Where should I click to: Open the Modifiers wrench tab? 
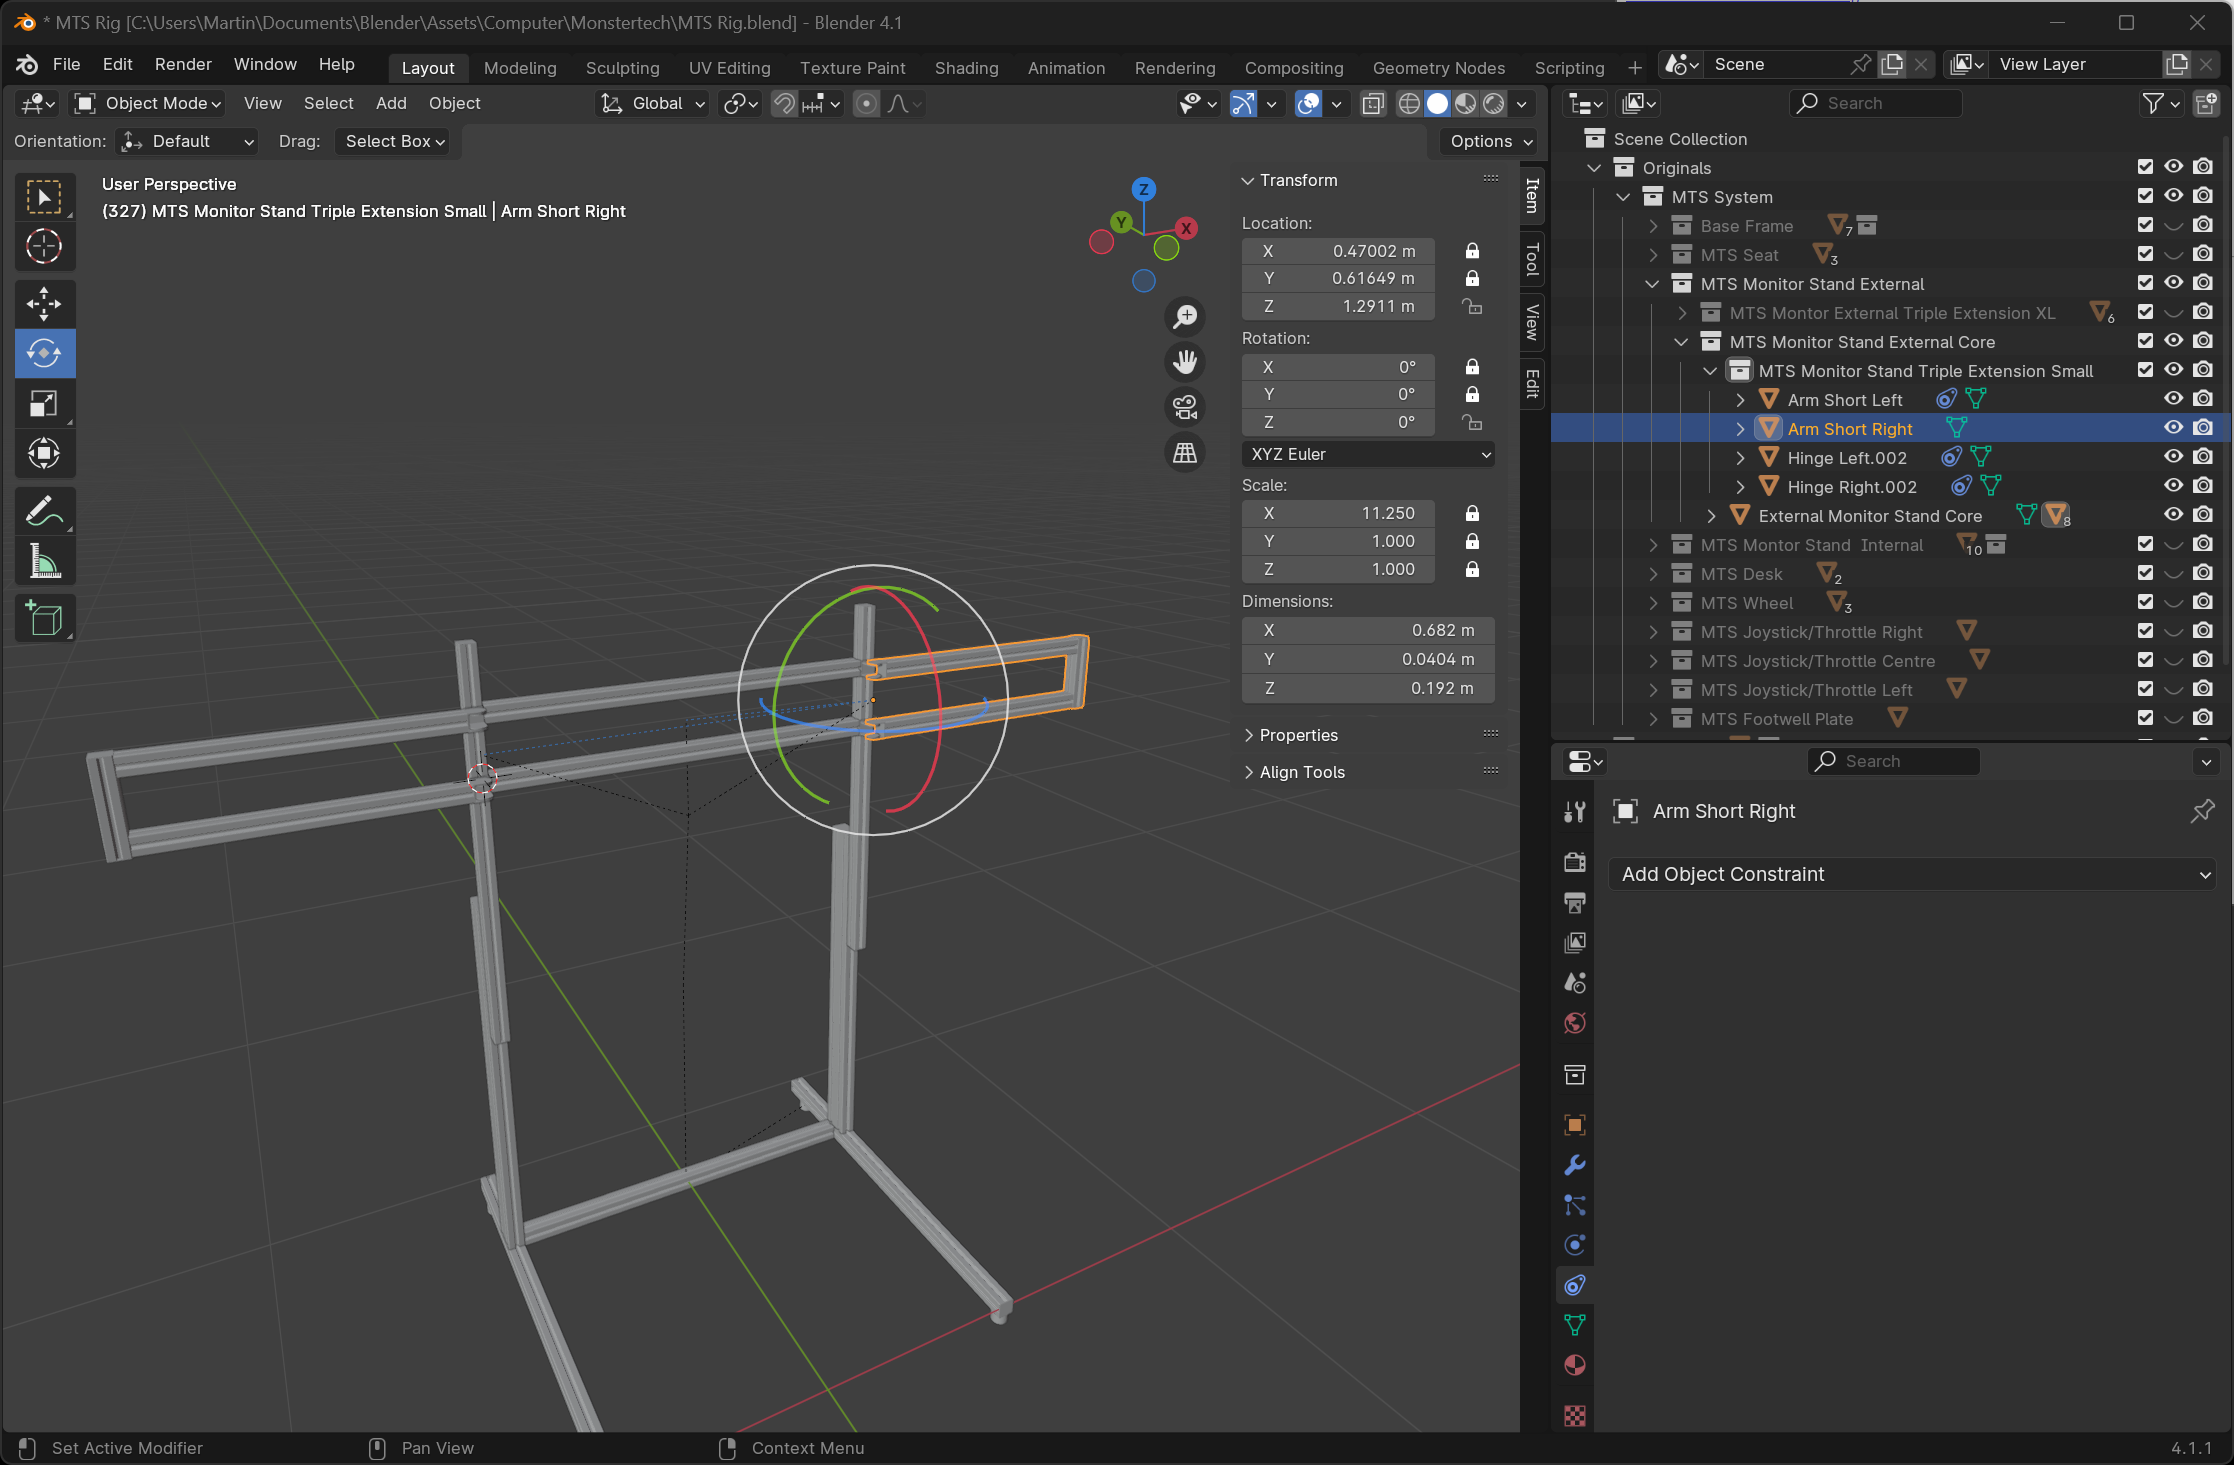pos(1575,1165)
